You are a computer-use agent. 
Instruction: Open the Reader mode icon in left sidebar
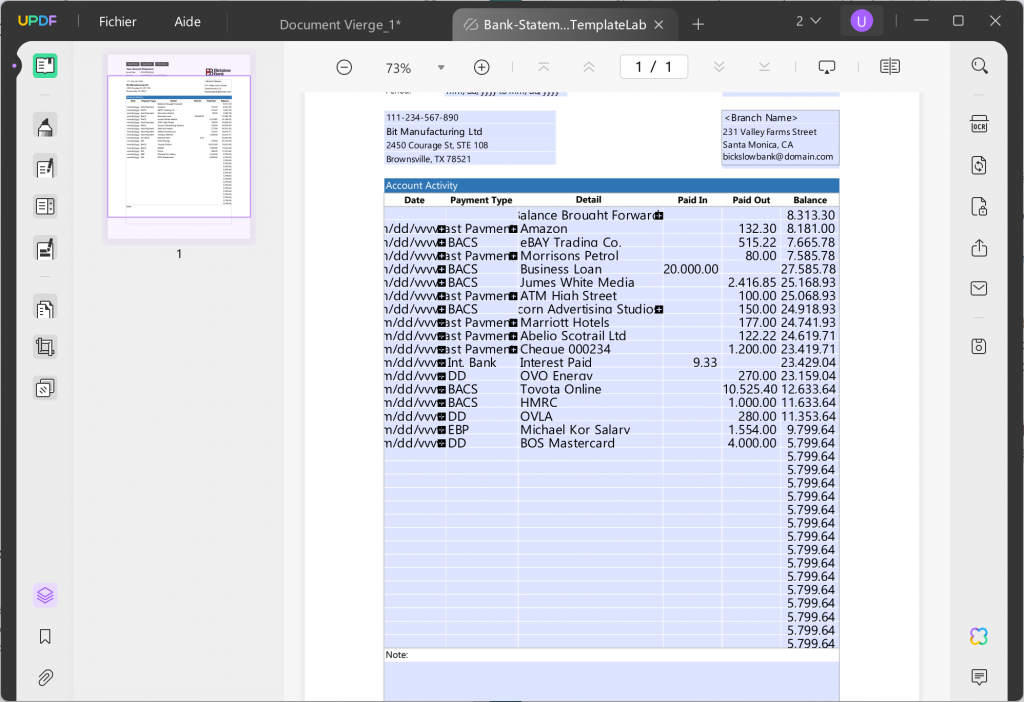pos(45,66)
